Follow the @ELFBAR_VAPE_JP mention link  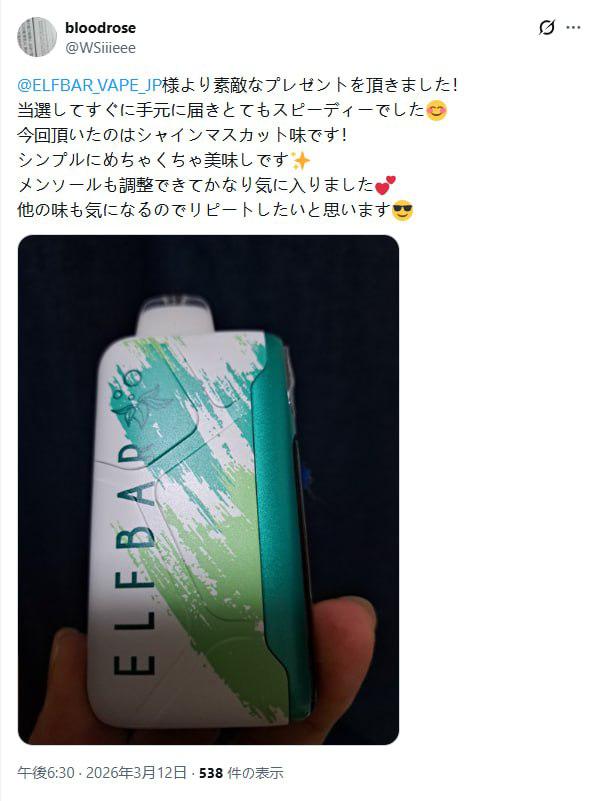90,85
